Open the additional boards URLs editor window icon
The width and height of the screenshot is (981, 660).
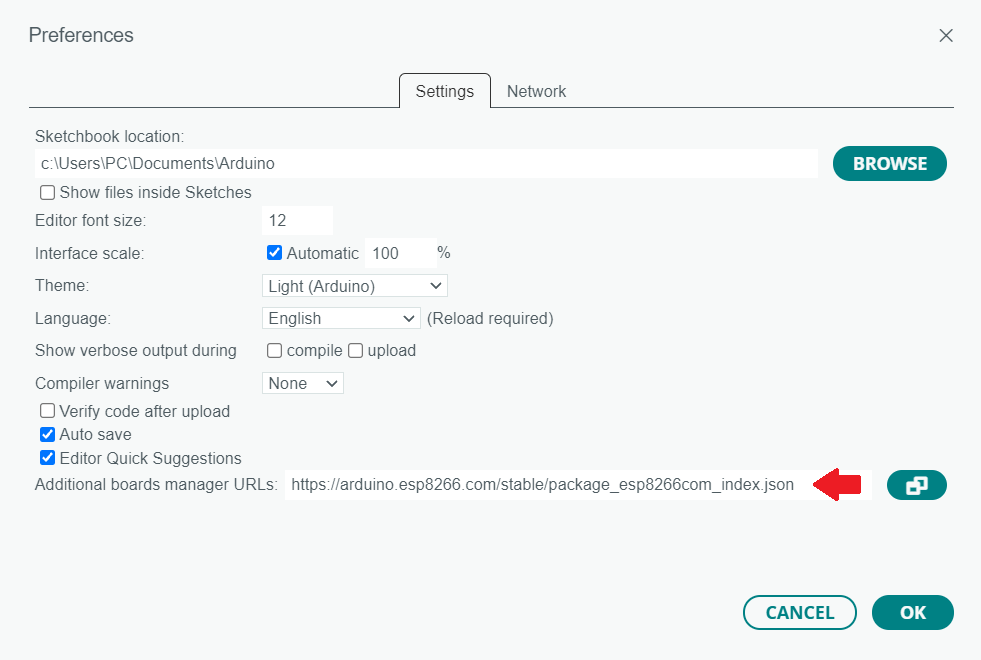[916, 485]
